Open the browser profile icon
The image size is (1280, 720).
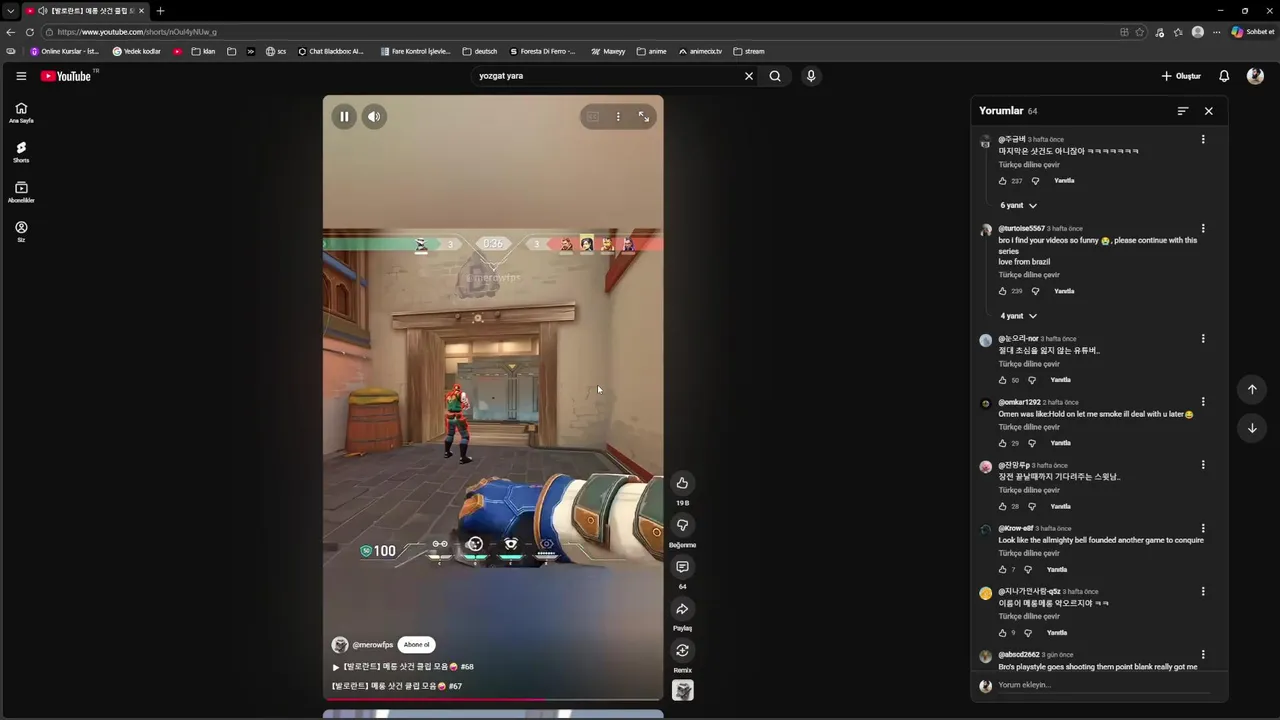coord(1198,32)
